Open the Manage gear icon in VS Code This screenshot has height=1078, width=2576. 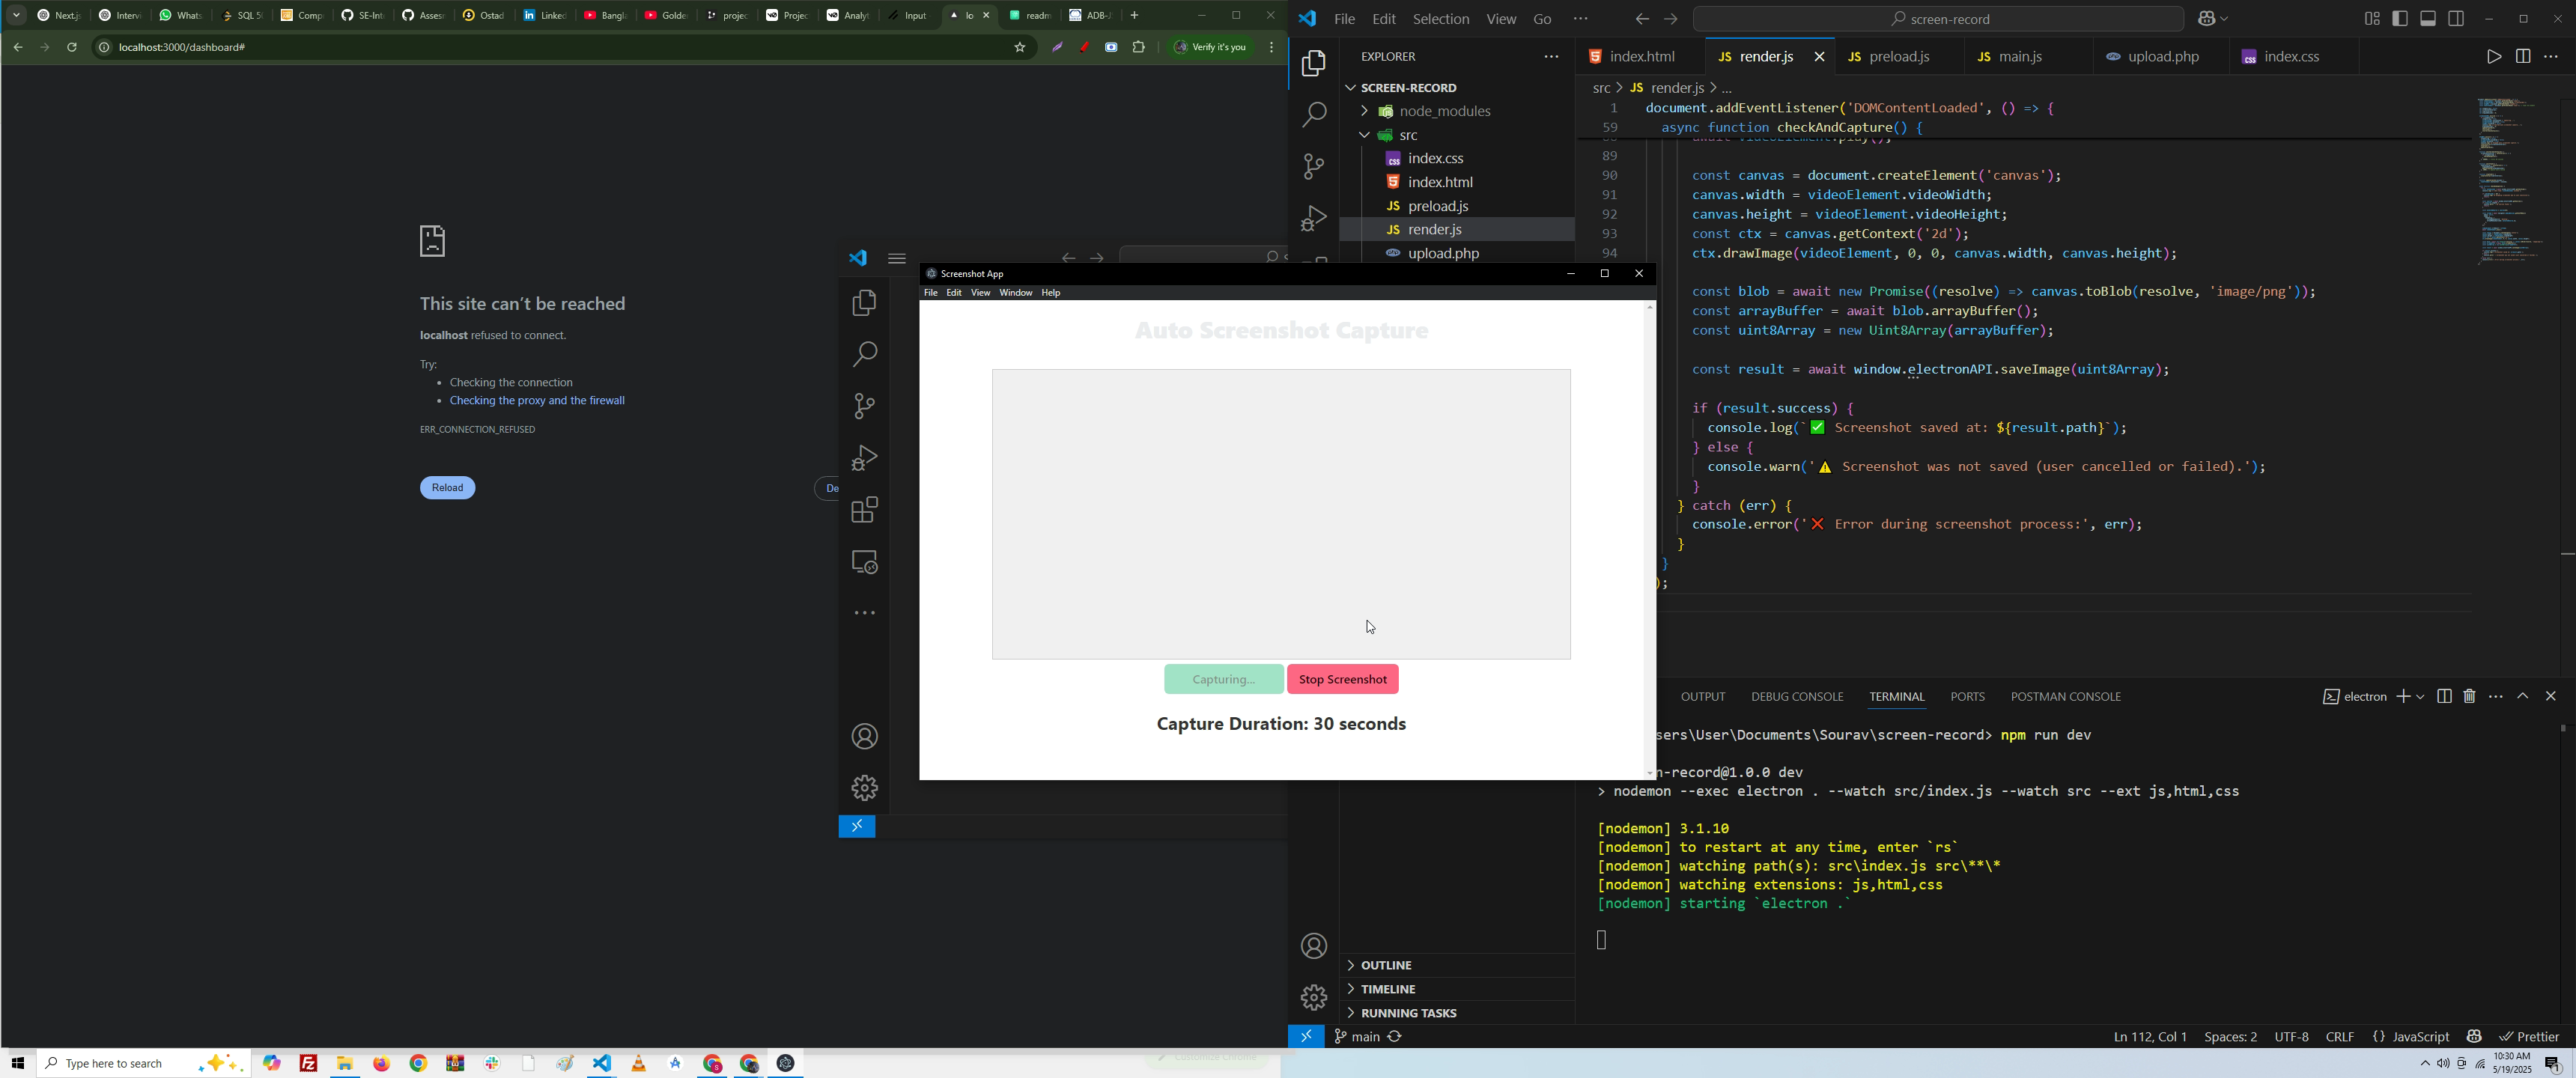tap(1314, 997)
